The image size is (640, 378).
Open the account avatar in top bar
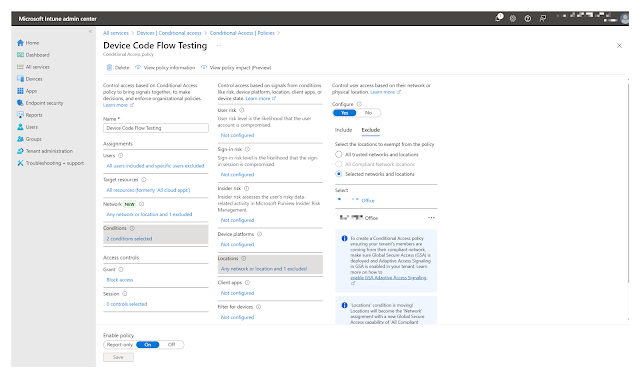(624, 18)
